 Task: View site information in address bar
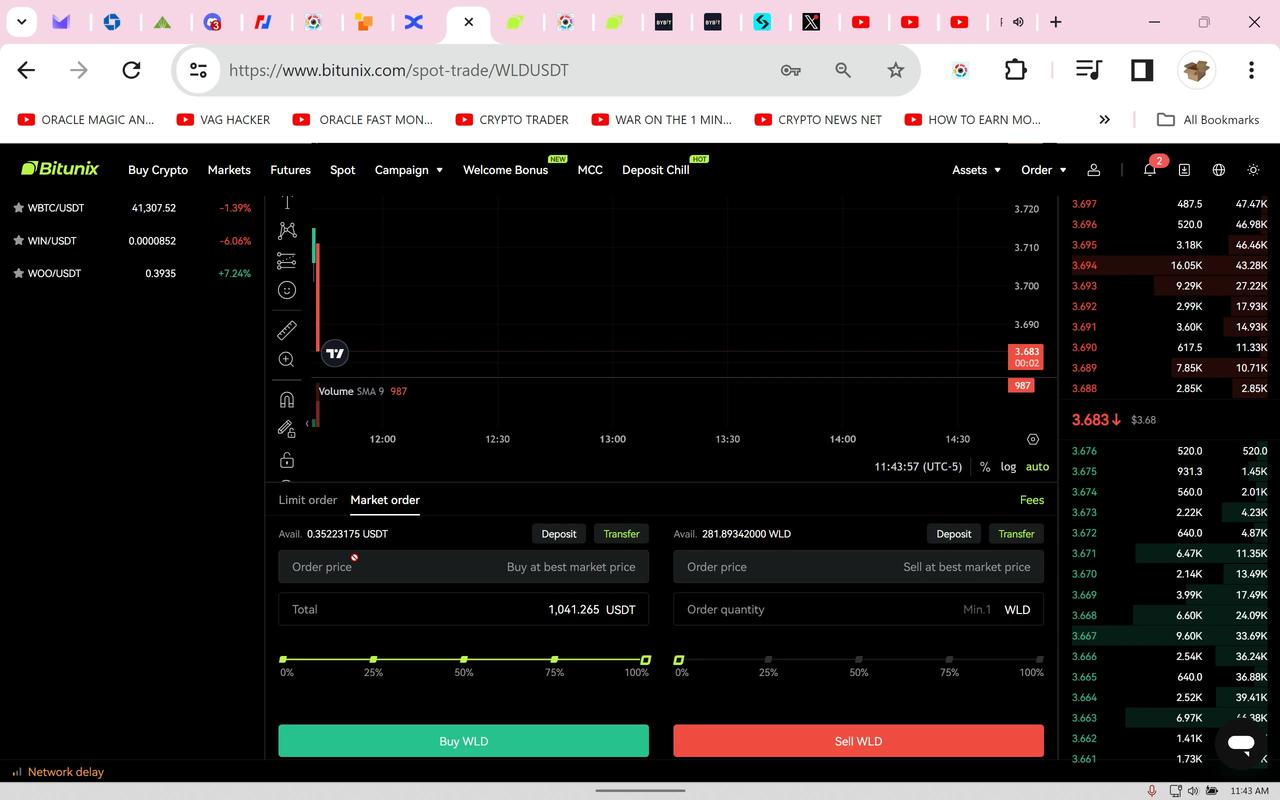click(x=198, y=70)
